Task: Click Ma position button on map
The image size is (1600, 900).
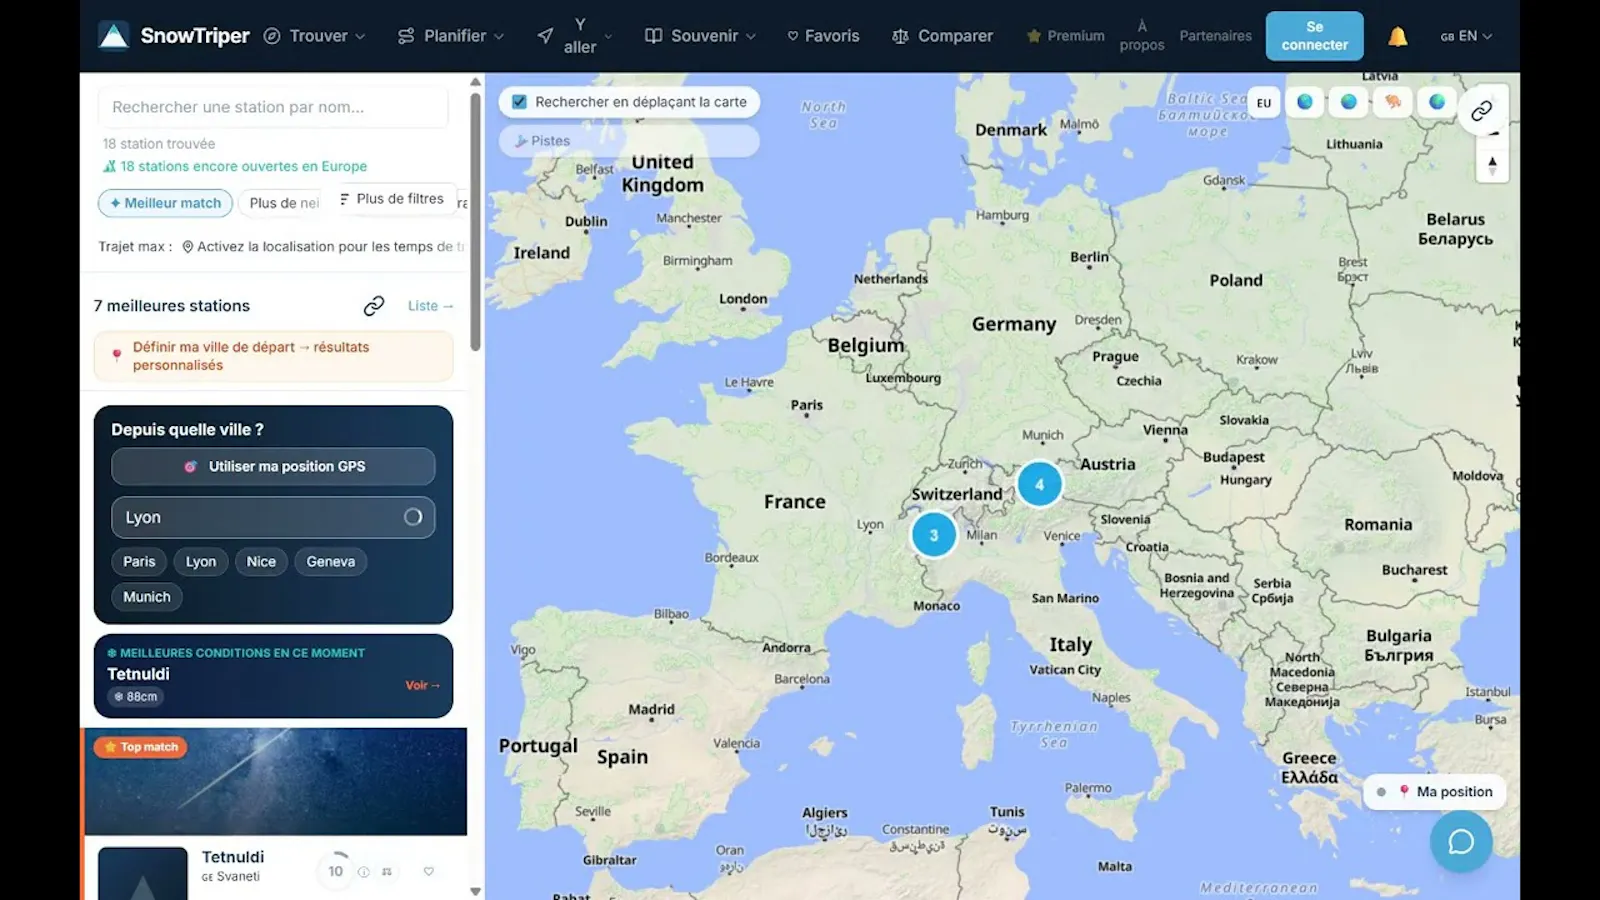Action: (1435, 792)
